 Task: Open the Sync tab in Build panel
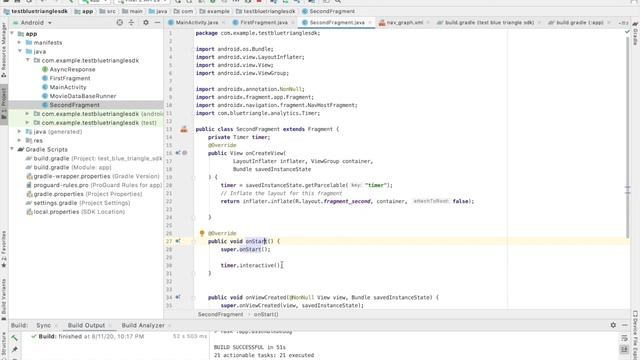click(x=44, y=325)
